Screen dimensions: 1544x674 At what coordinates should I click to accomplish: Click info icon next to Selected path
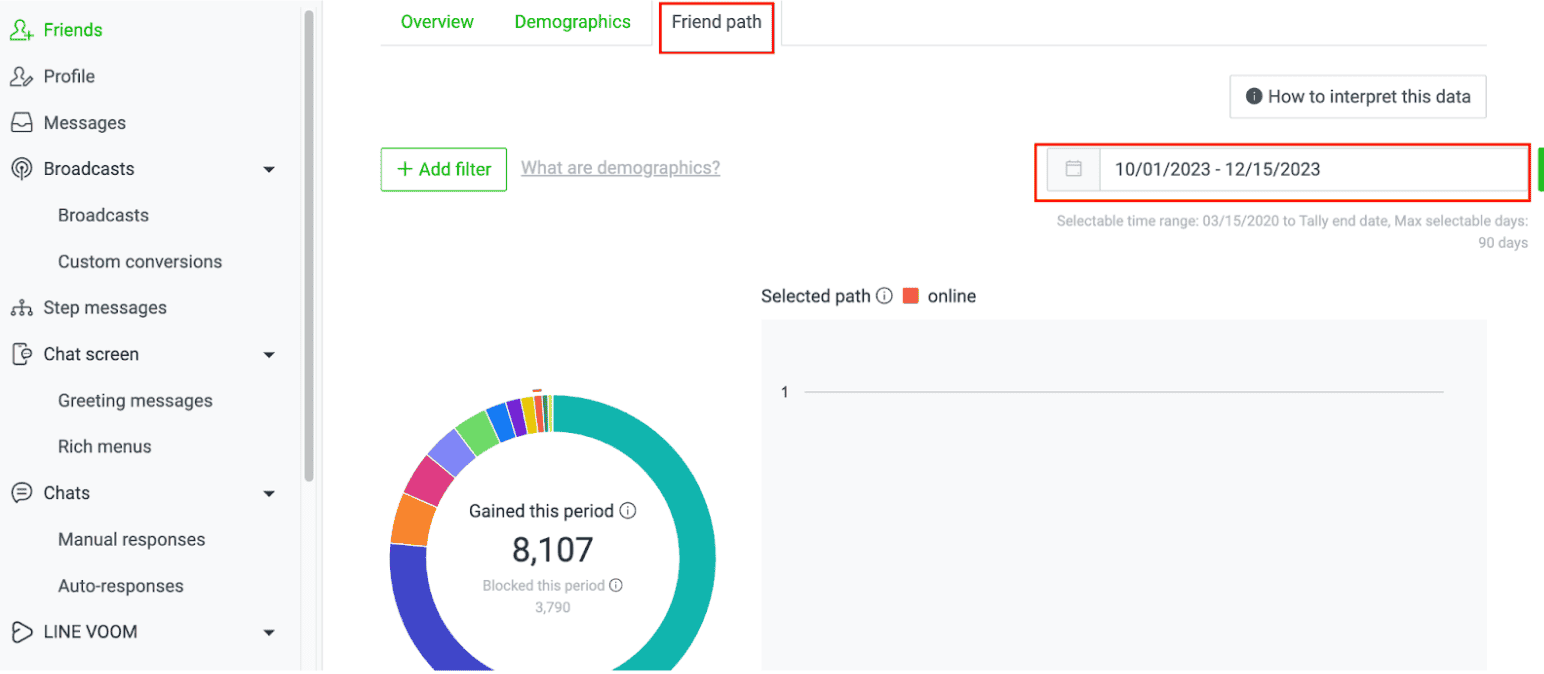pyautogui.click(x=884, y=296)
